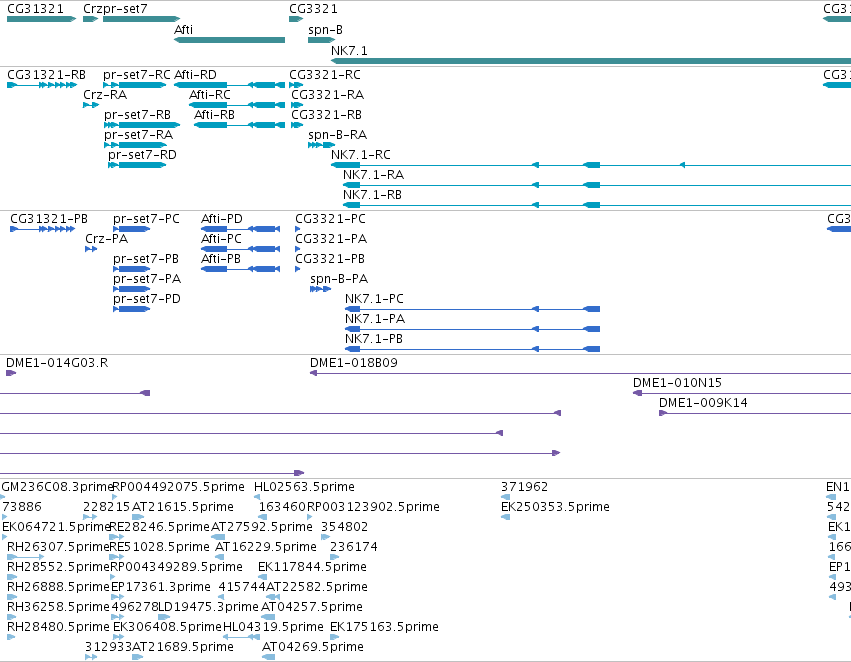Click the CG31321-PB protein label

49,219
